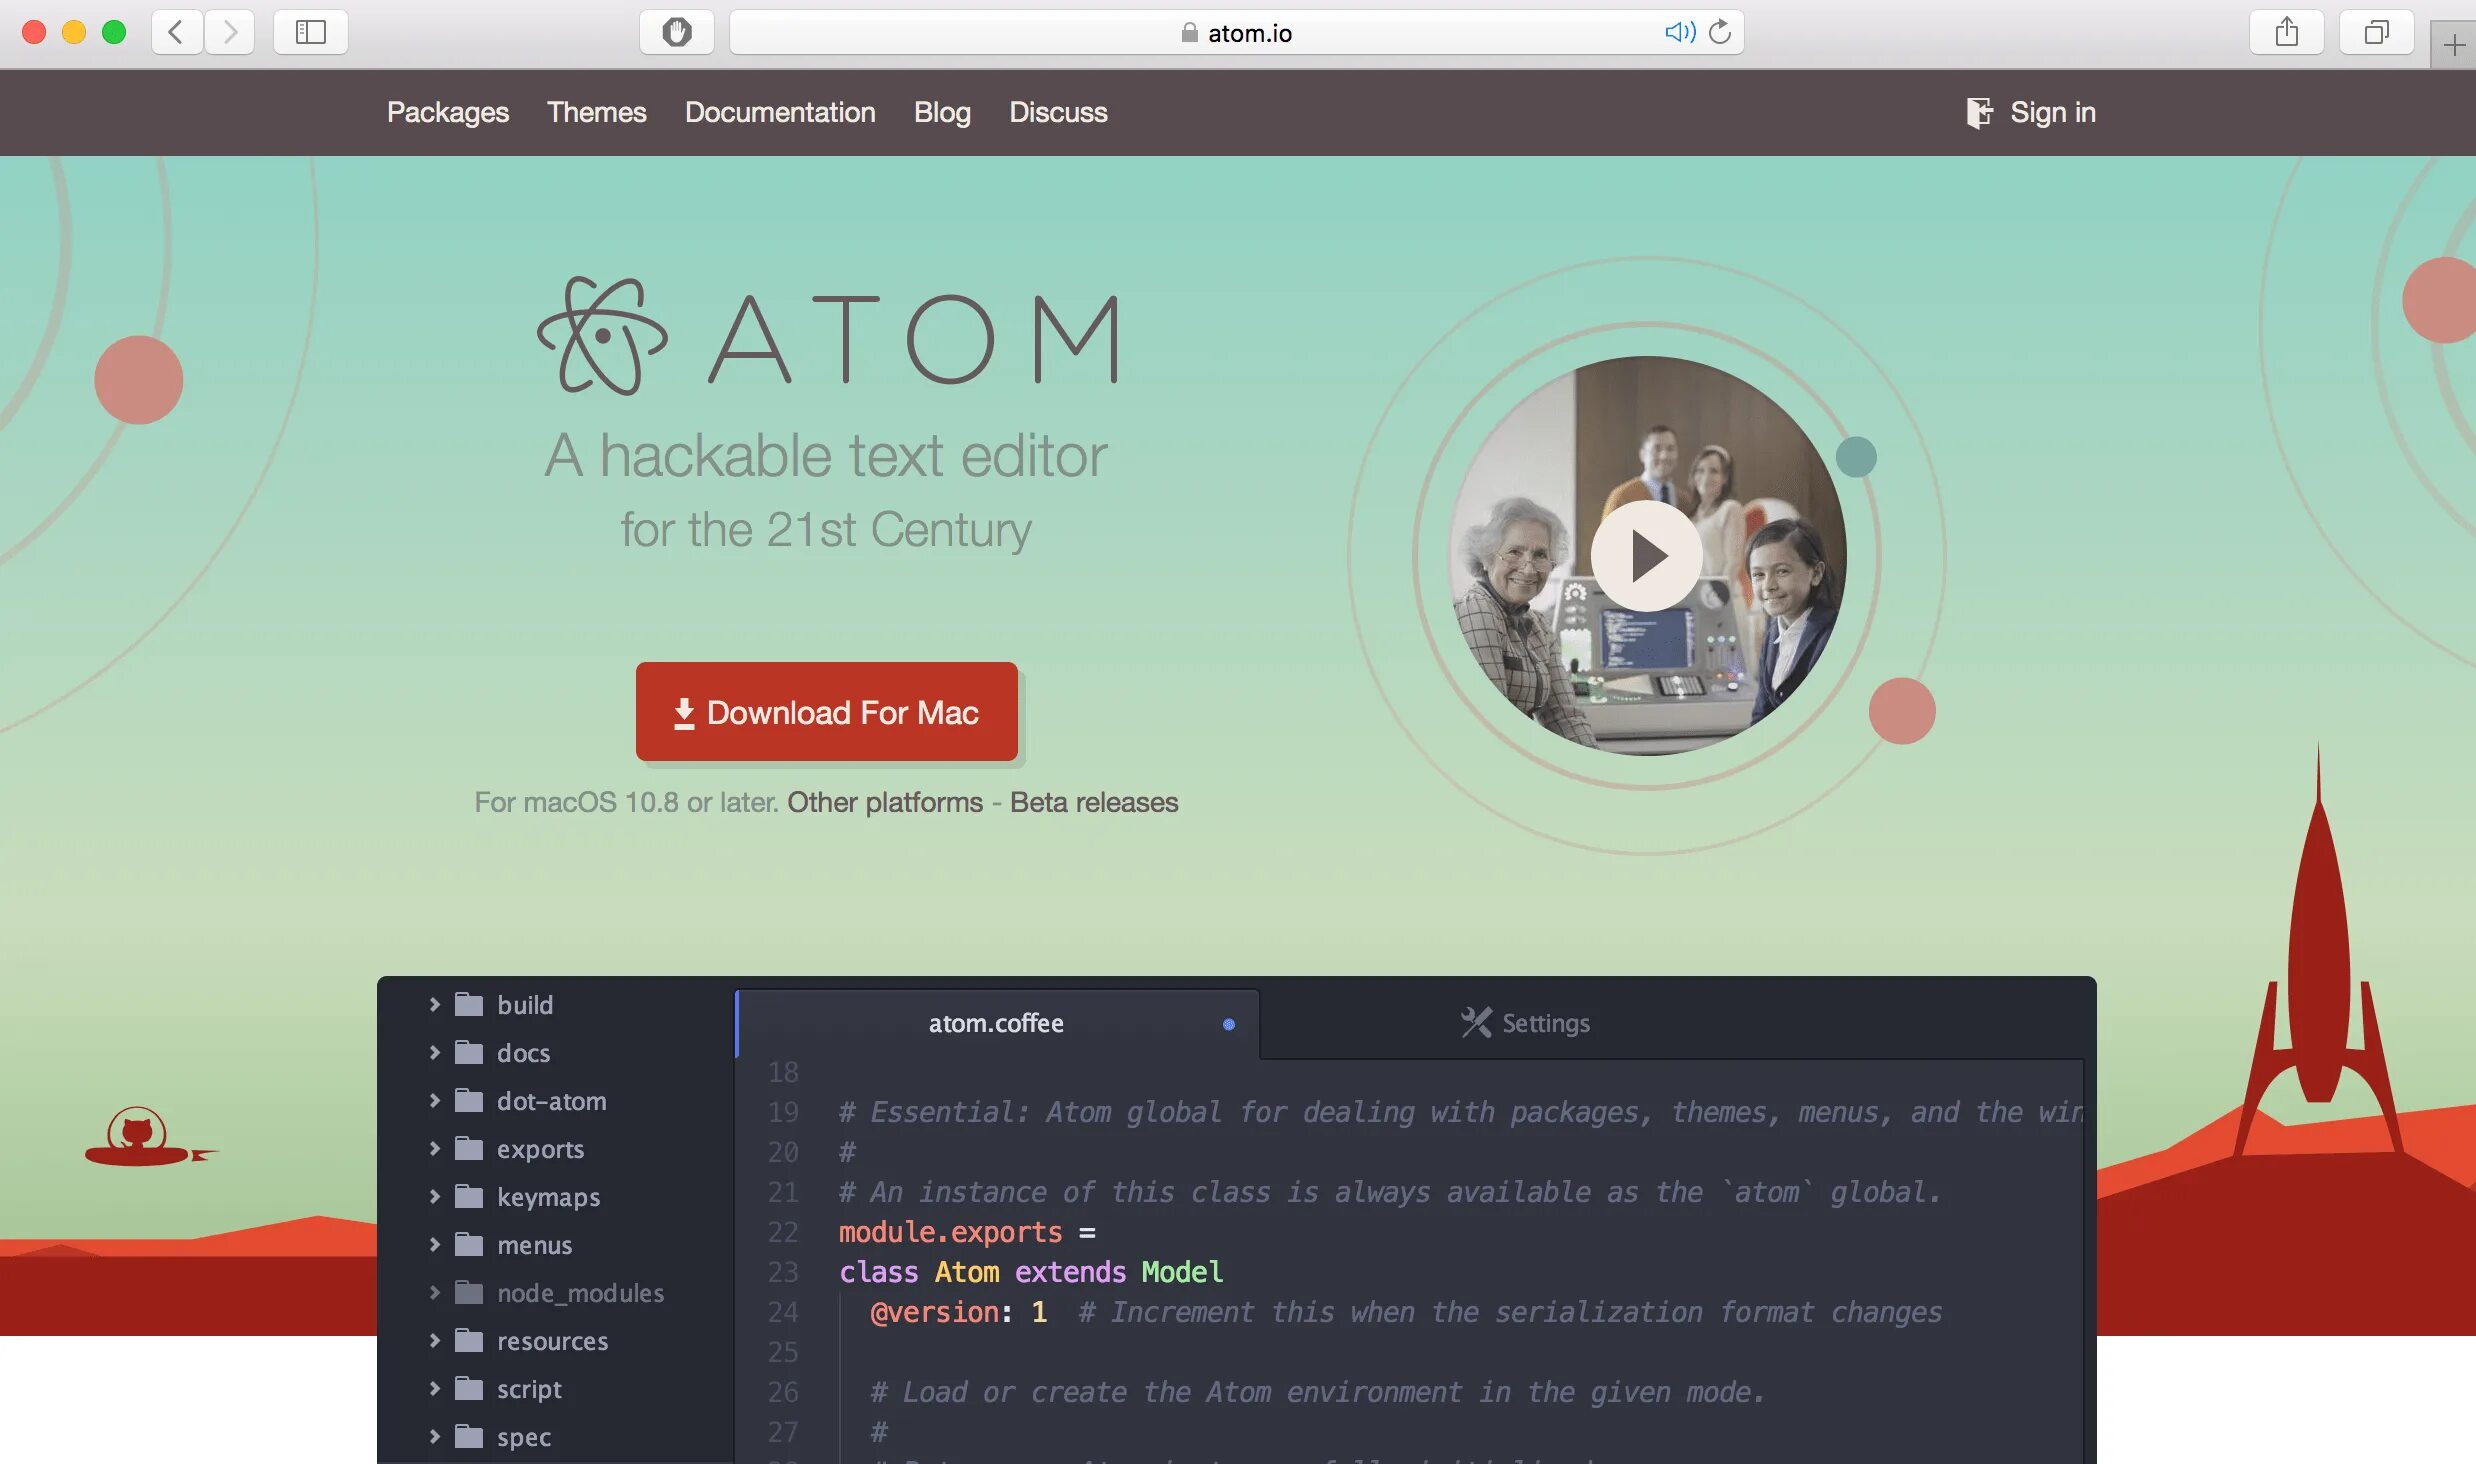Expand the exports folder chevron

434,1148
